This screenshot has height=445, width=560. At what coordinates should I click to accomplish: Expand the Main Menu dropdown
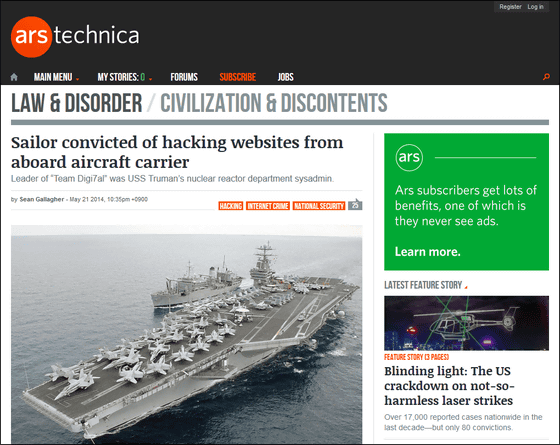(56, 77)
